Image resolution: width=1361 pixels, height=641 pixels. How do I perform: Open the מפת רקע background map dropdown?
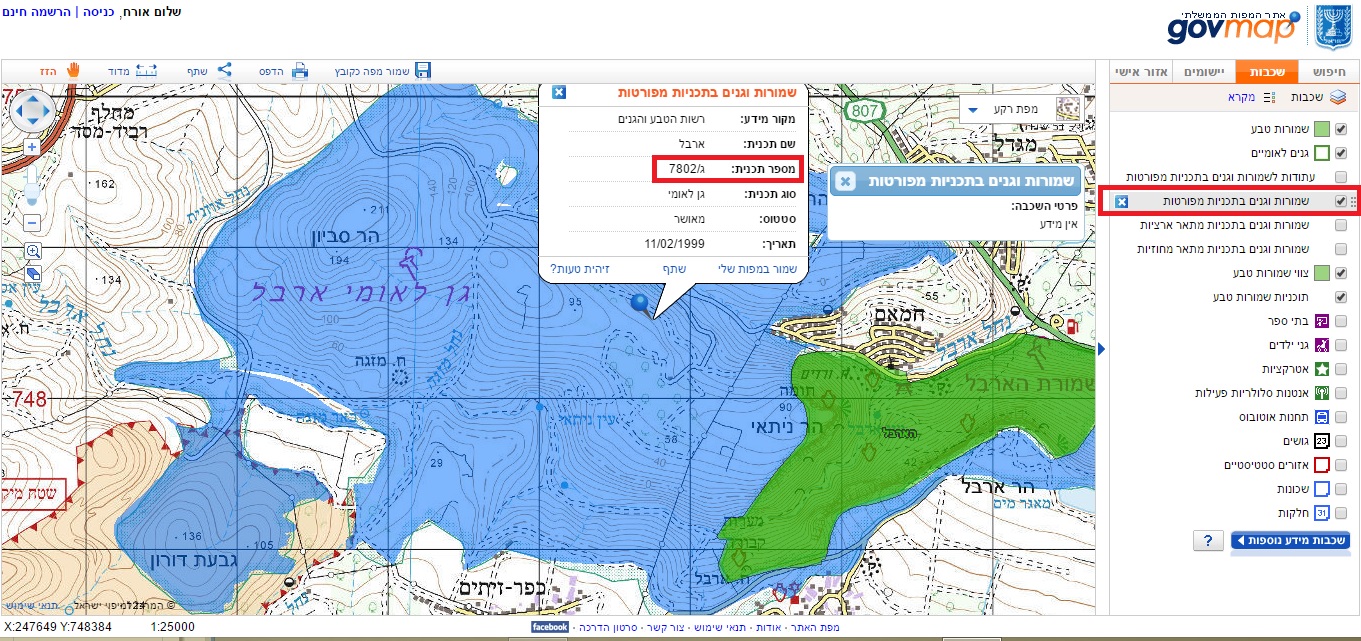pyautogui.click(x=1001, y=108)
